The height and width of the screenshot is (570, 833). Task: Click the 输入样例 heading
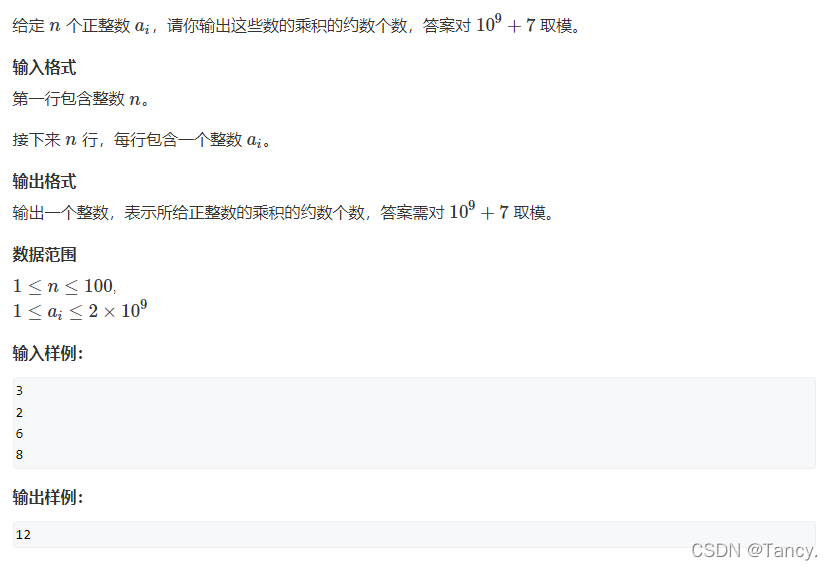[48, 353]
